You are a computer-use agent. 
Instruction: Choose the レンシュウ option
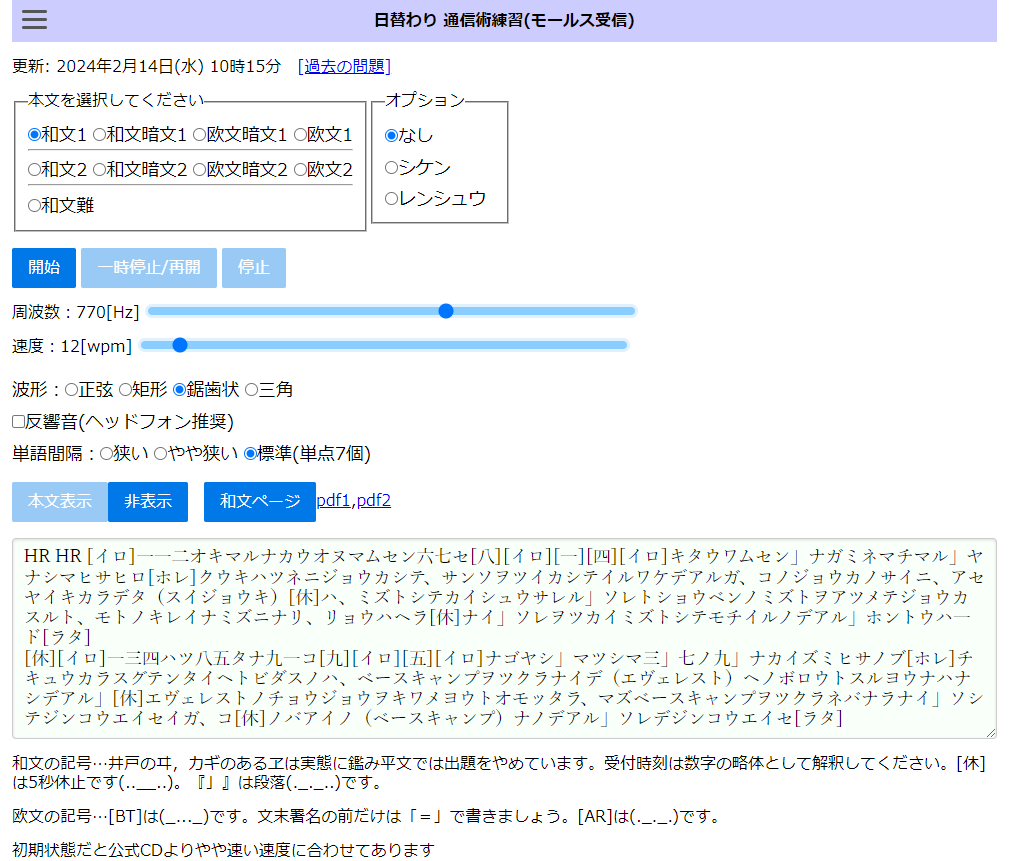(x=392, y=199)
